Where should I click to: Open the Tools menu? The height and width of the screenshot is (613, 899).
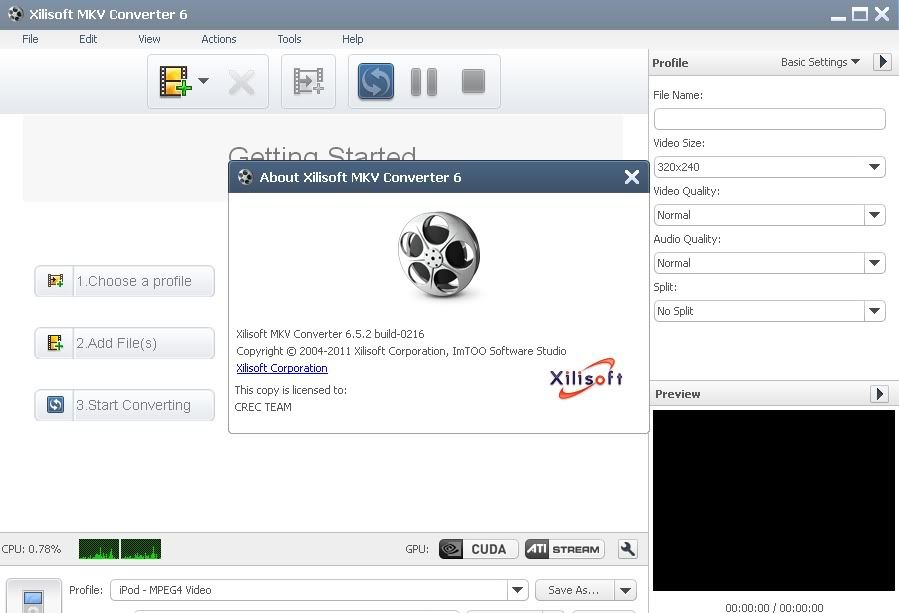(x=289, y=39)
